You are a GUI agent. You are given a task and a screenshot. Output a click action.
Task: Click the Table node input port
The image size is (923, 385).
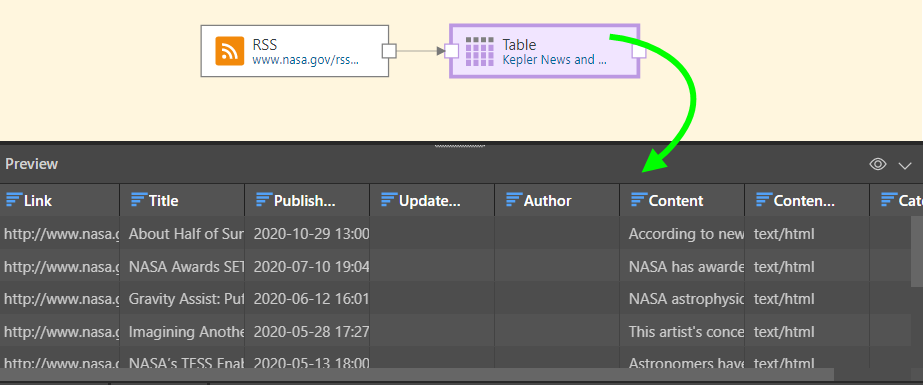[x=451, y=51]
